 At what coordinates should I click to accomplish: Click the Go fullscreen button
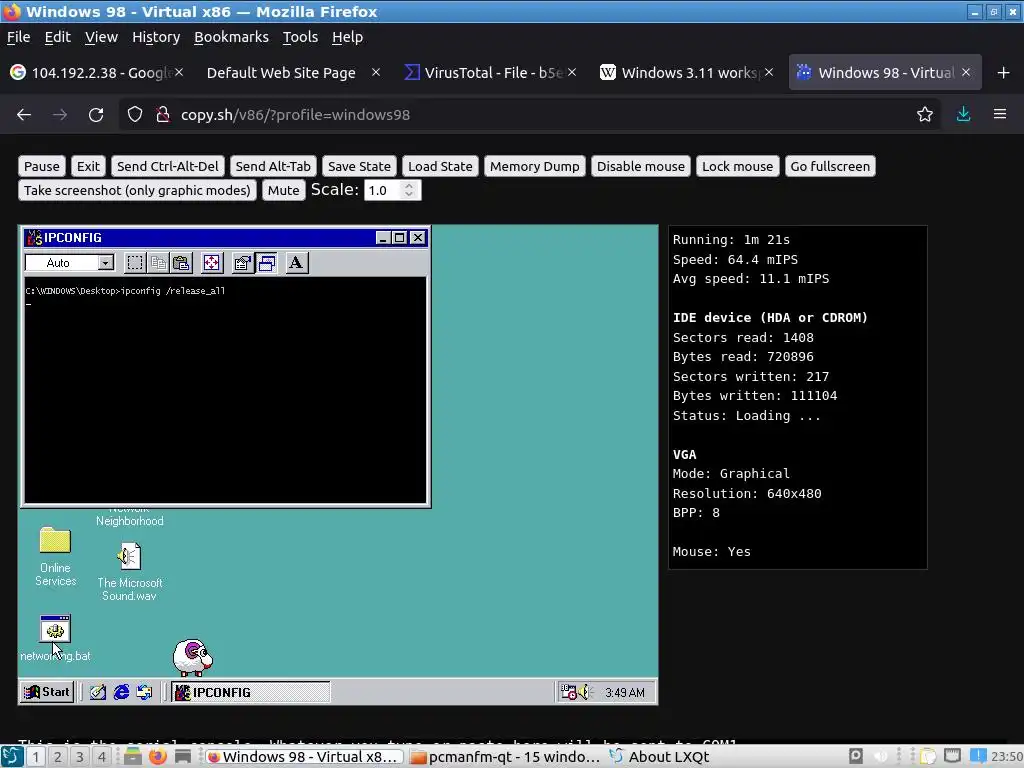coord(830,167)
